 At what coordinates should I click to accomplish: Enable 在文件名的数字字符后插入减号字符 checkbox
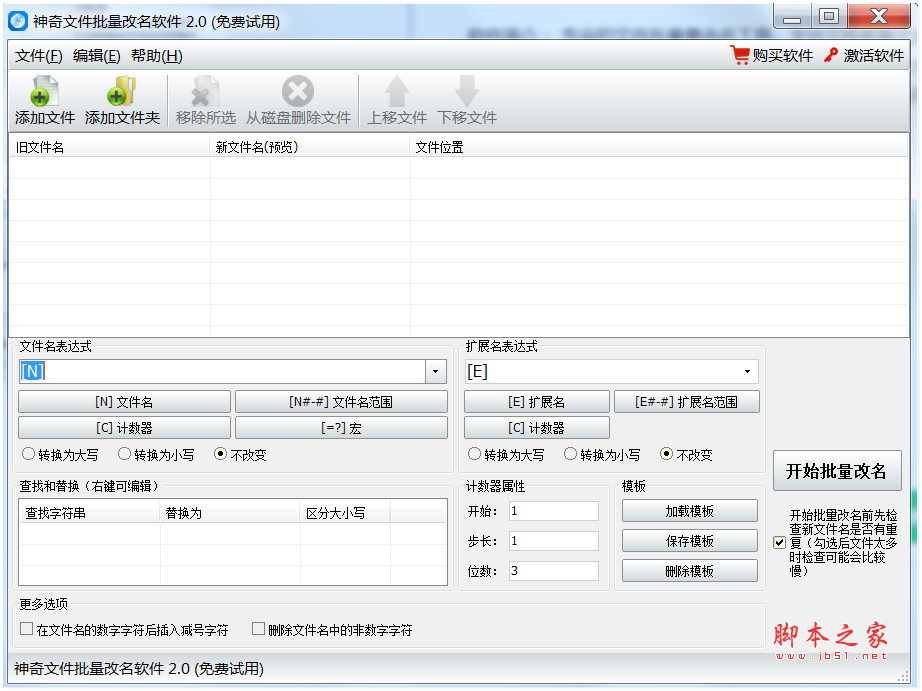[24, 627]
